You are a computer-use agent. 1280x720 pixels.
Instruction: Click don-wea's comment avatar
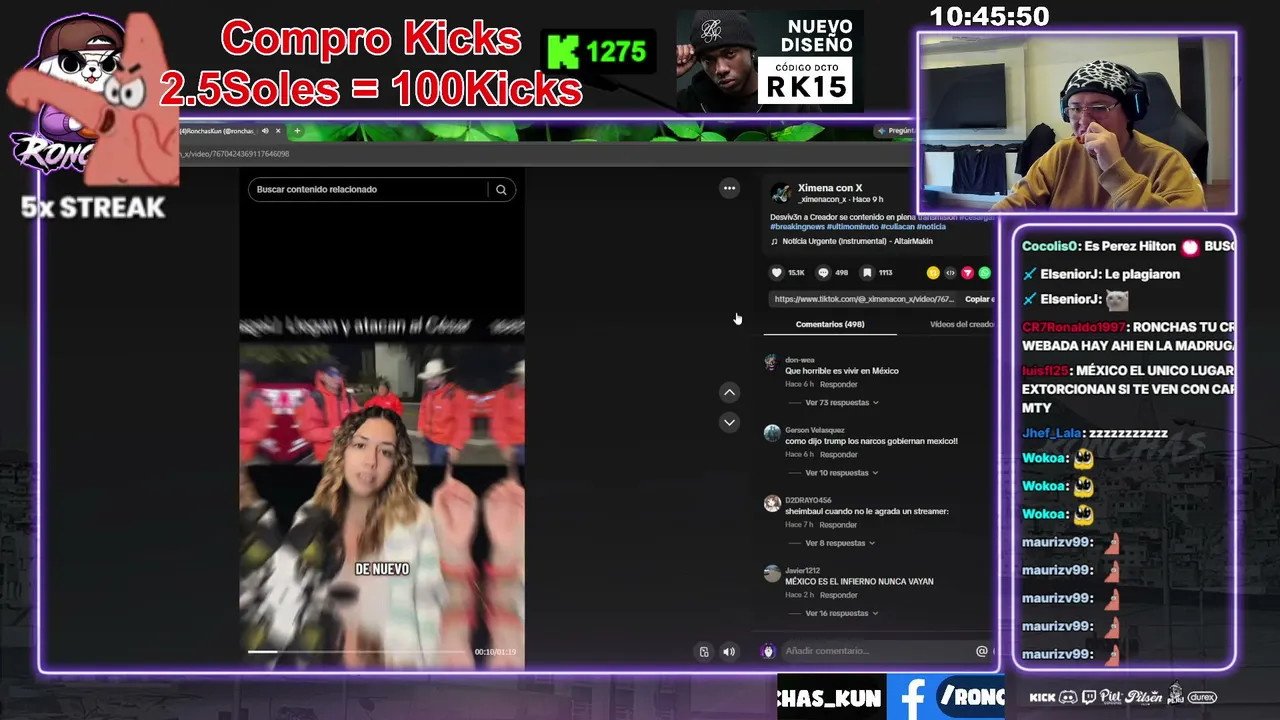point(771,362)
